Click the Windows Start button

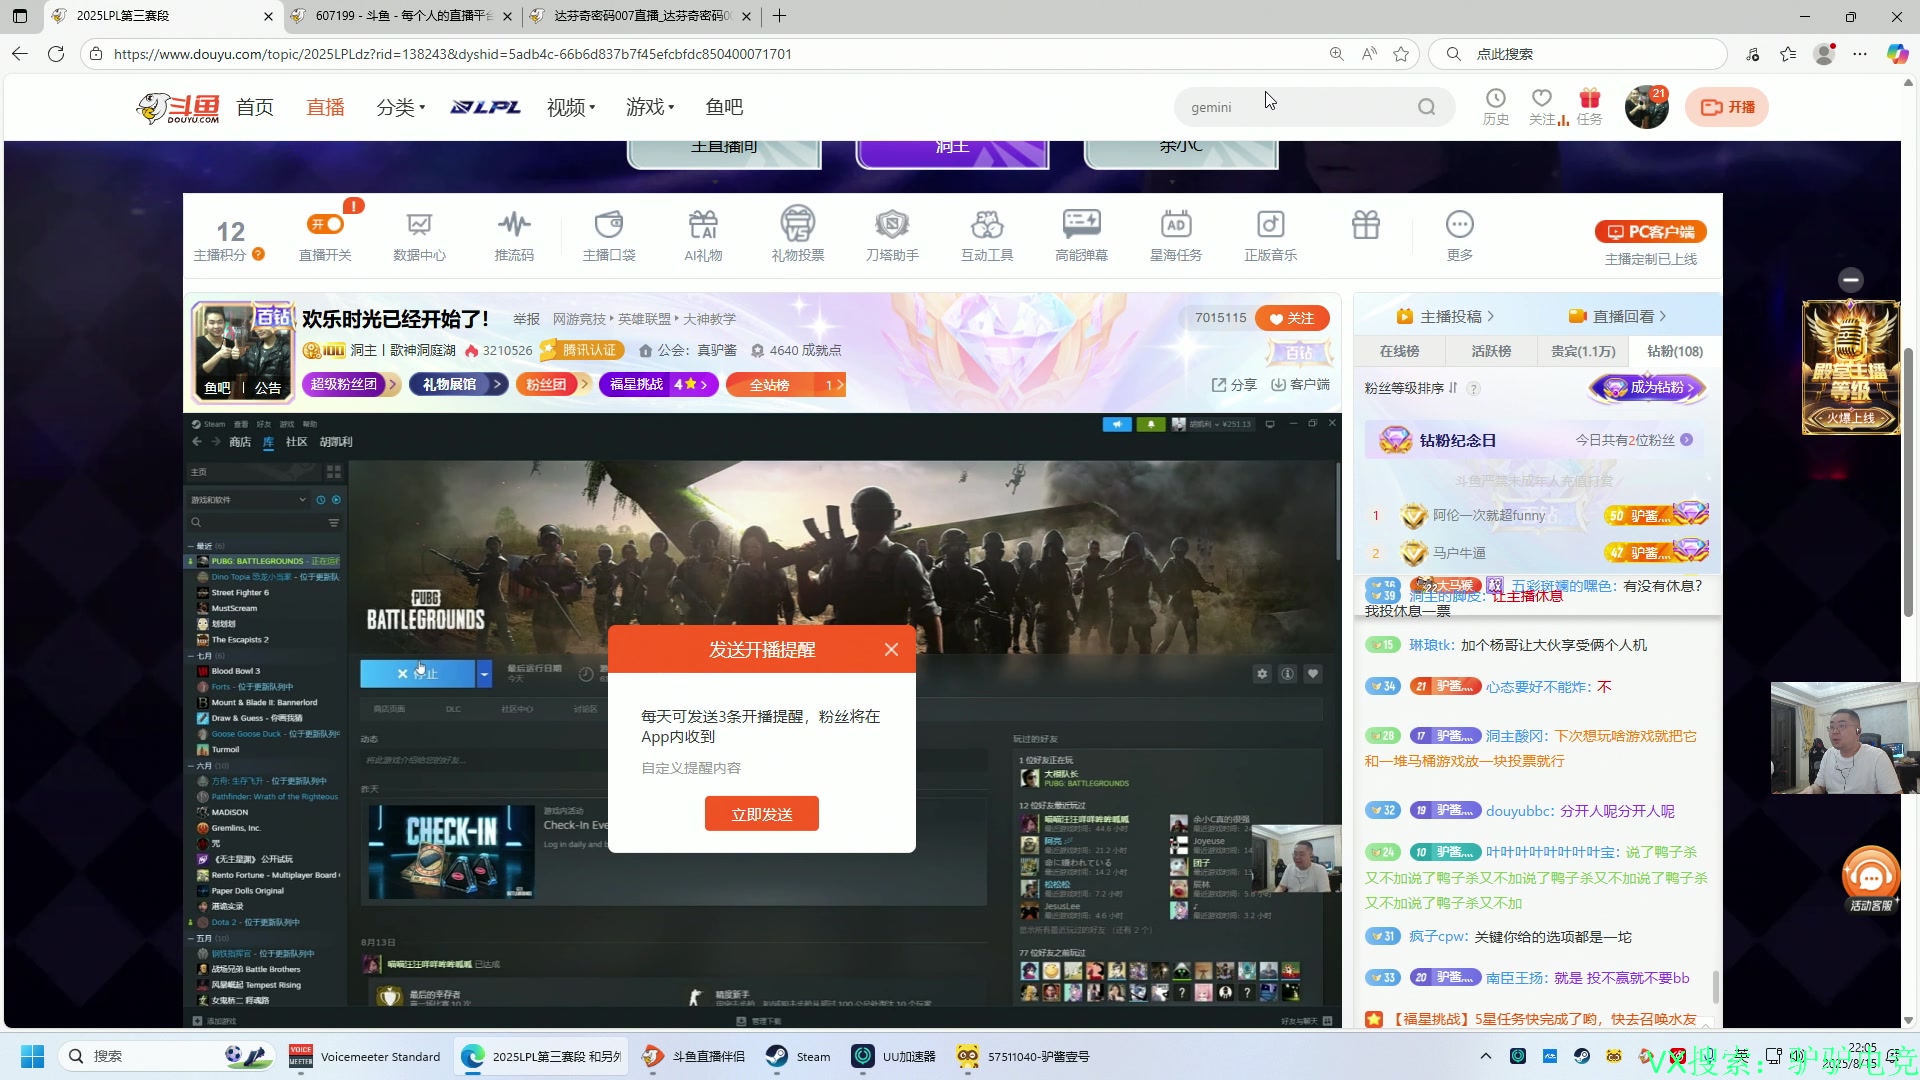pyautogui.click(x=32, y=1056)
